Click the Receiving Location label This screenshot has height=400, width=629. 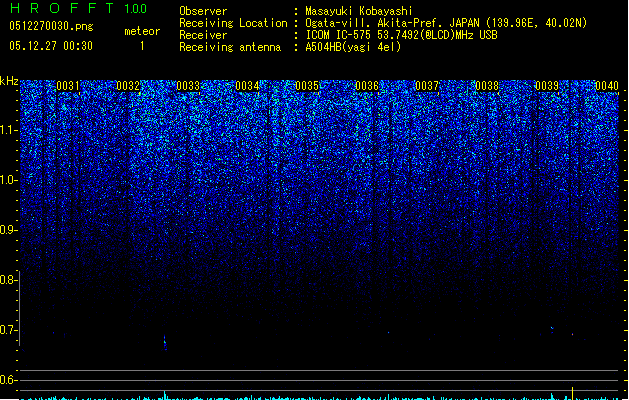[233, 23]
